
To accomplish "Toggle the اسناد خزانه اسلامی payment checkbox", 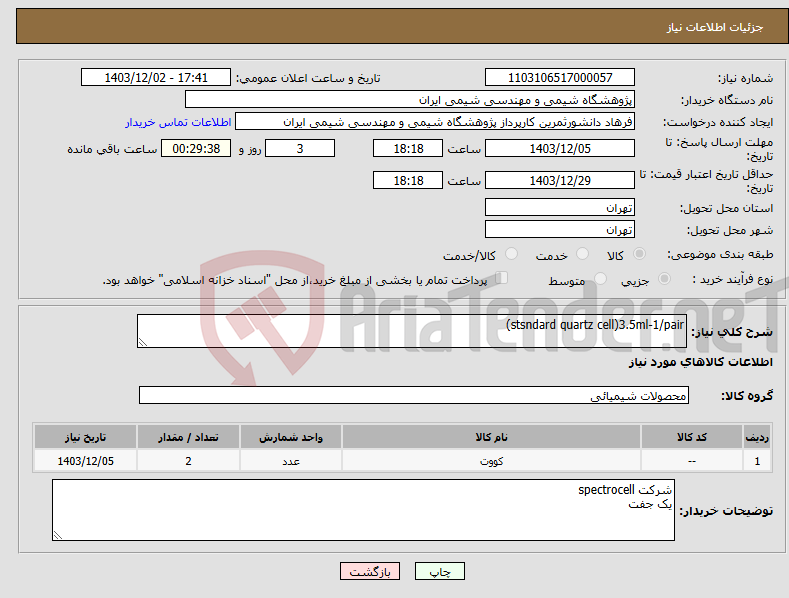I will click(501, 278).
